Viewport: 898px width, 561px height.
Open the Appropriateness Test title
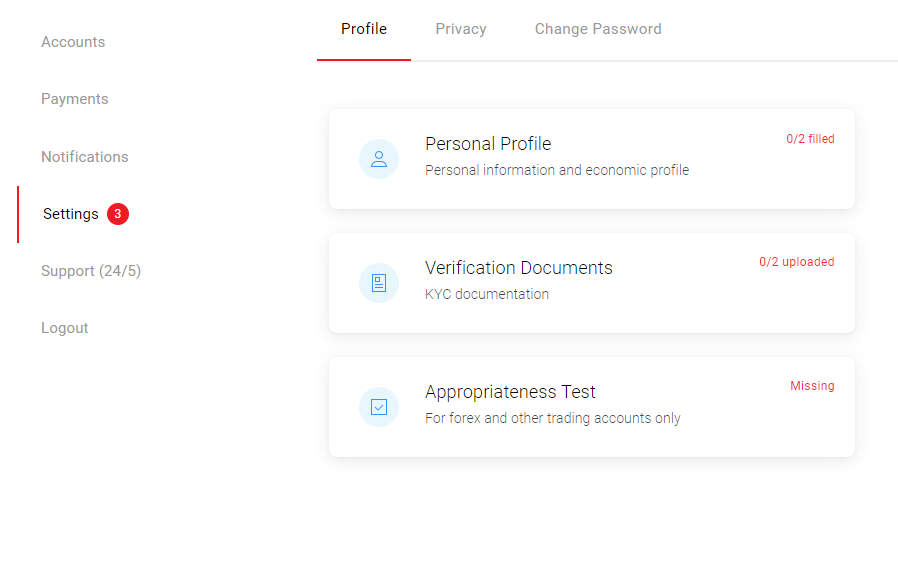click(510, 392)
